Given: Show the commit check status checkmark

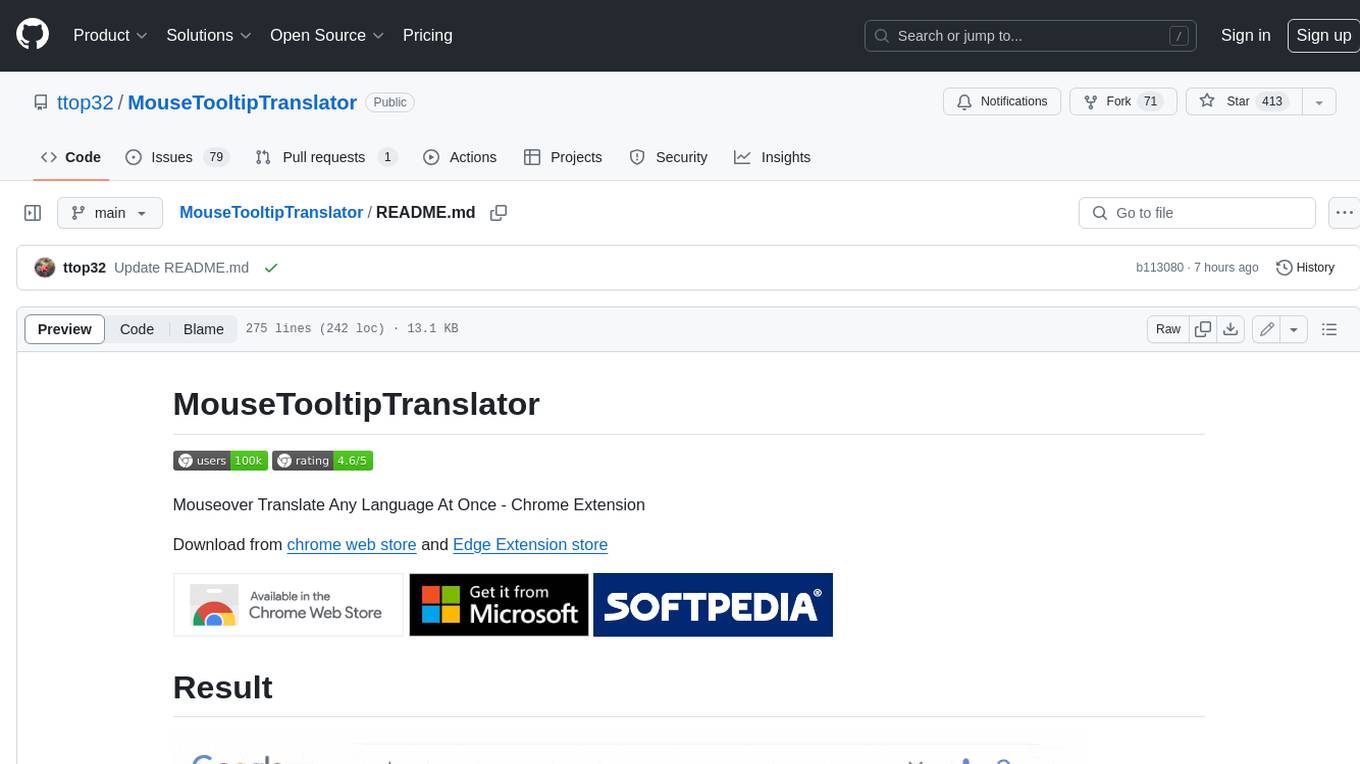Looking at the screenshot, I should coord(270,268).
